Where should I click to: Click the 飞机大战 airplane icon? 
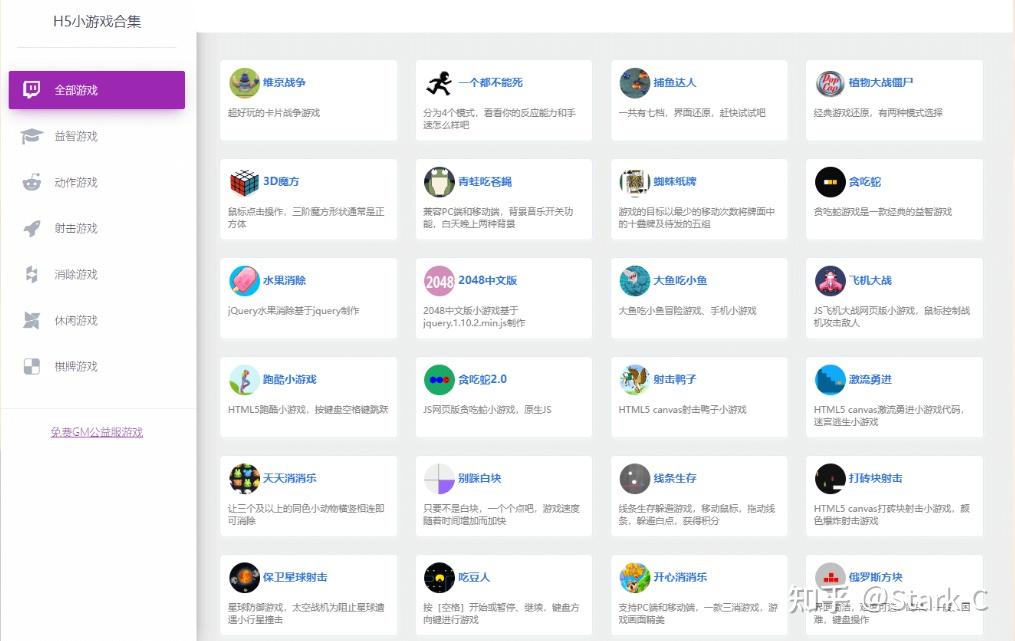click(831, 281)
